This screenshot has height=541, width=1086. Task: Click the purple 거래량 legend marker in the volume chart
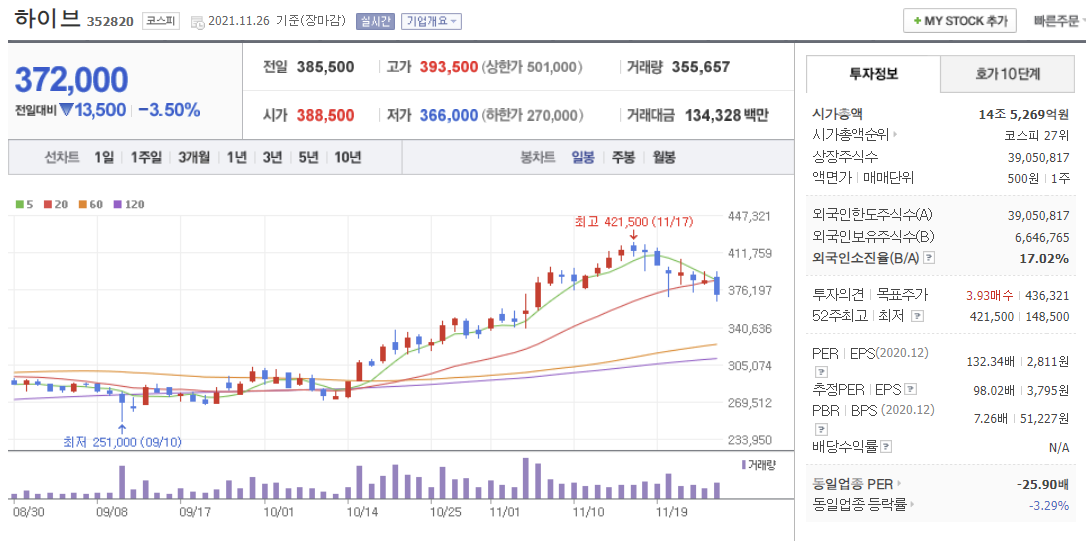(x=744, y=464)
